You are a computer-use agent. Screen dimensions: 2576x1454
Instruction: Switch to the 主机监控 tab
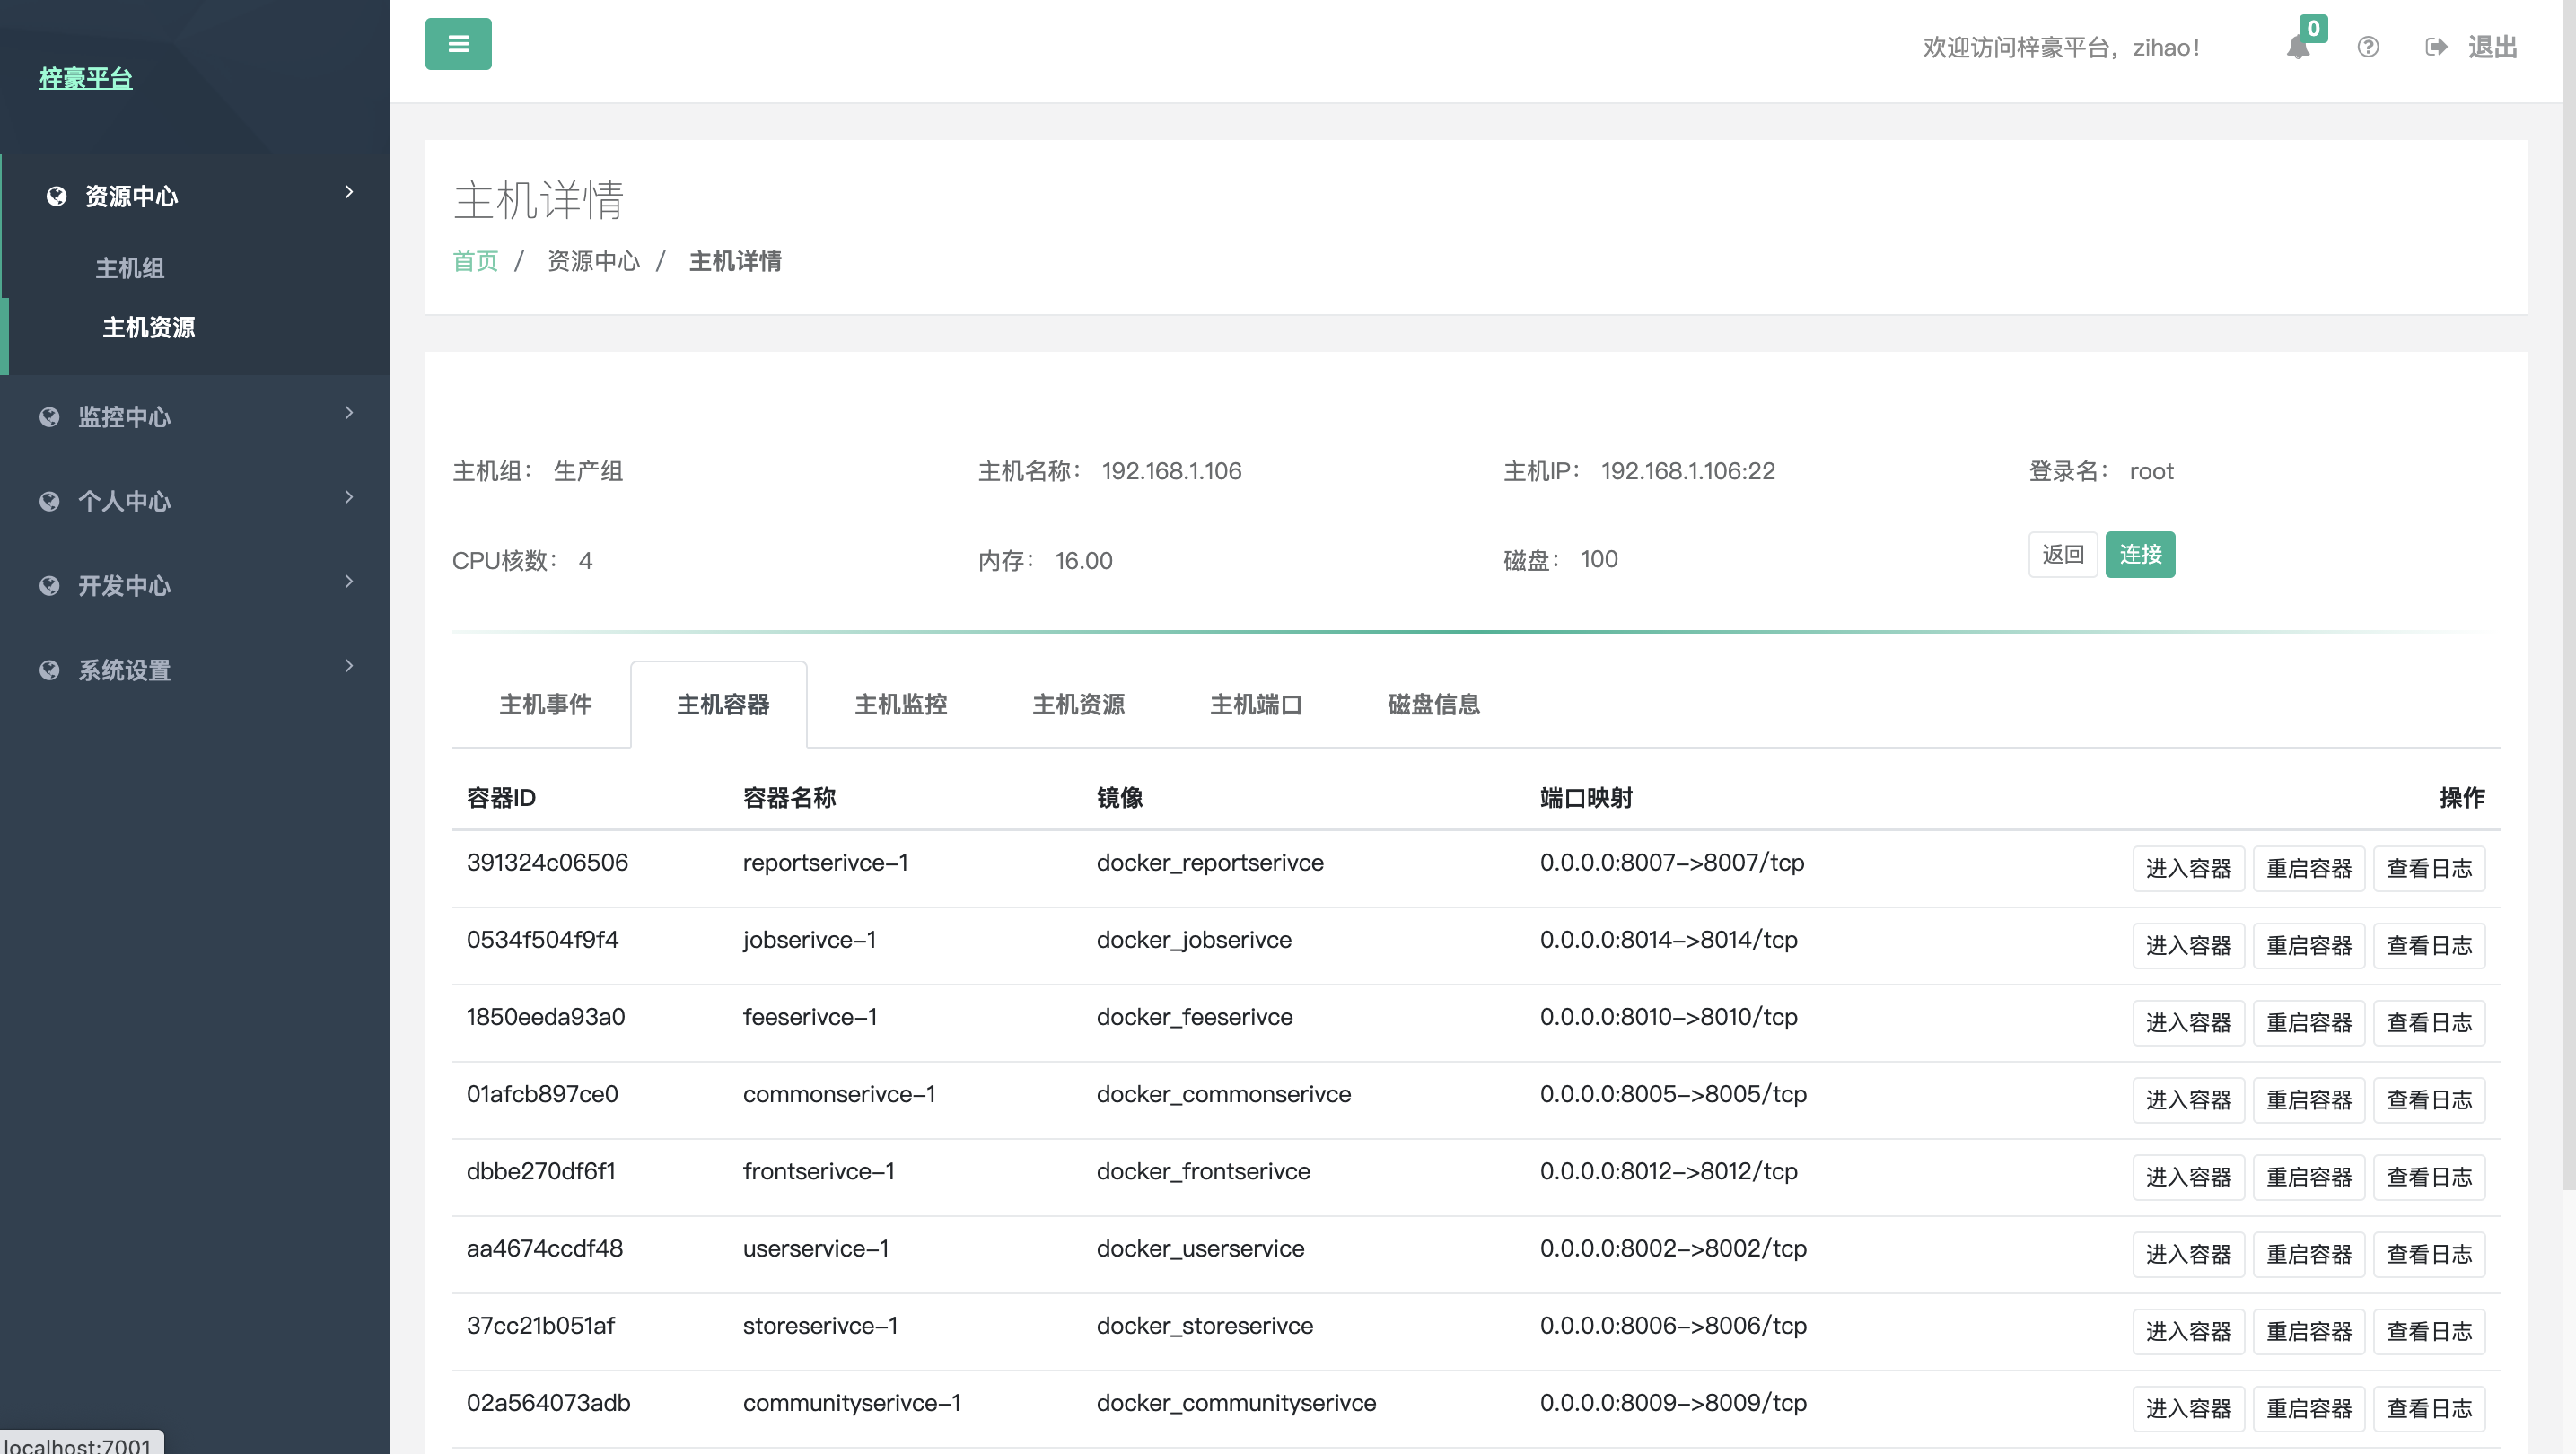coord(900,705)
